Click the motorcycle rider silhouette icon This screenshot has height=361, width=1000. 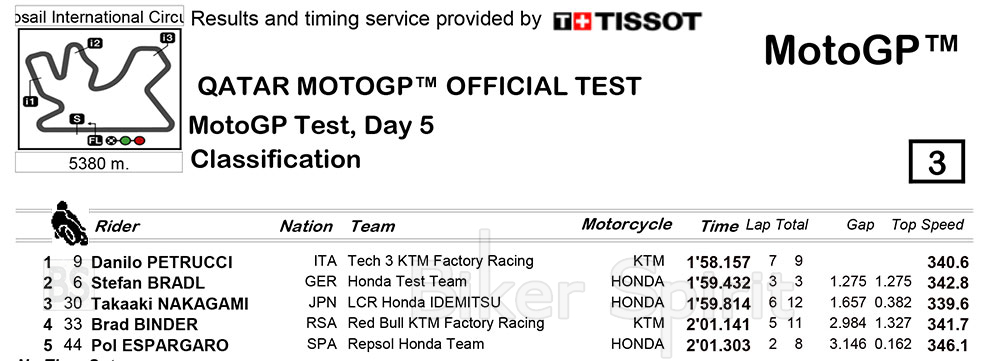point(69,223)
